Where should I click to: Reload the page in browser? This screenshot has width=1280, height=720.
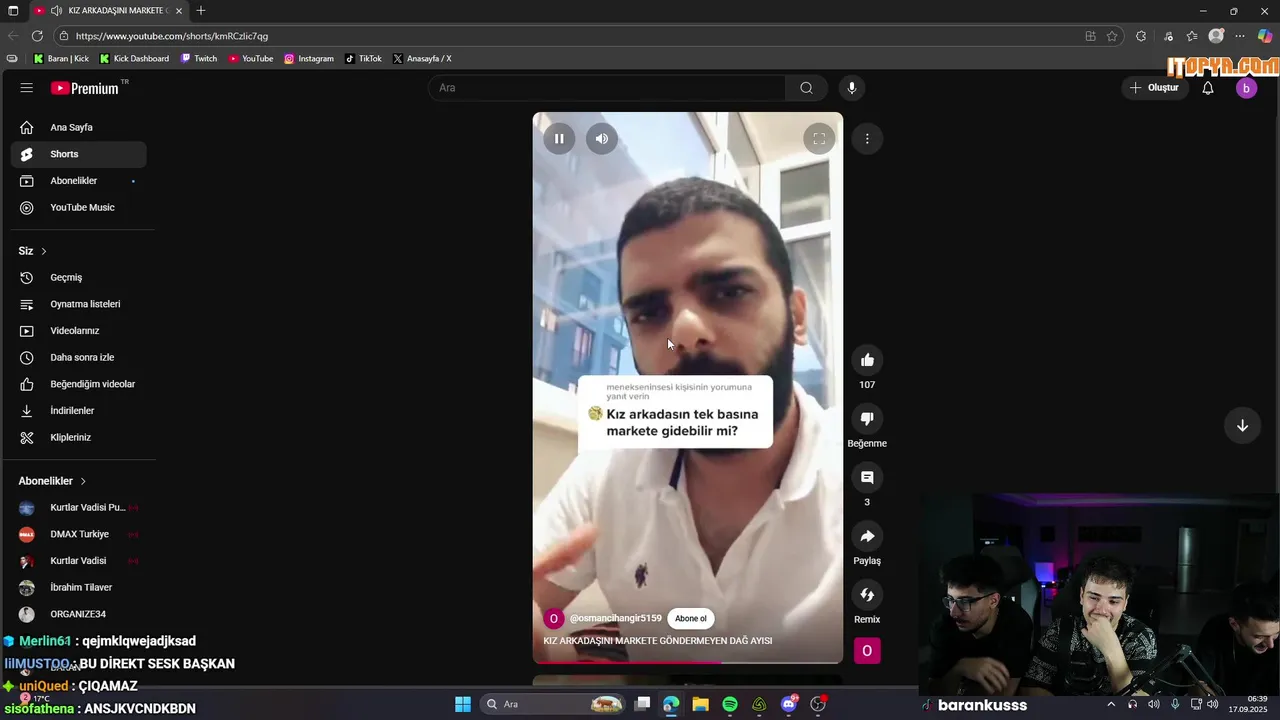(x=37, y=36)
